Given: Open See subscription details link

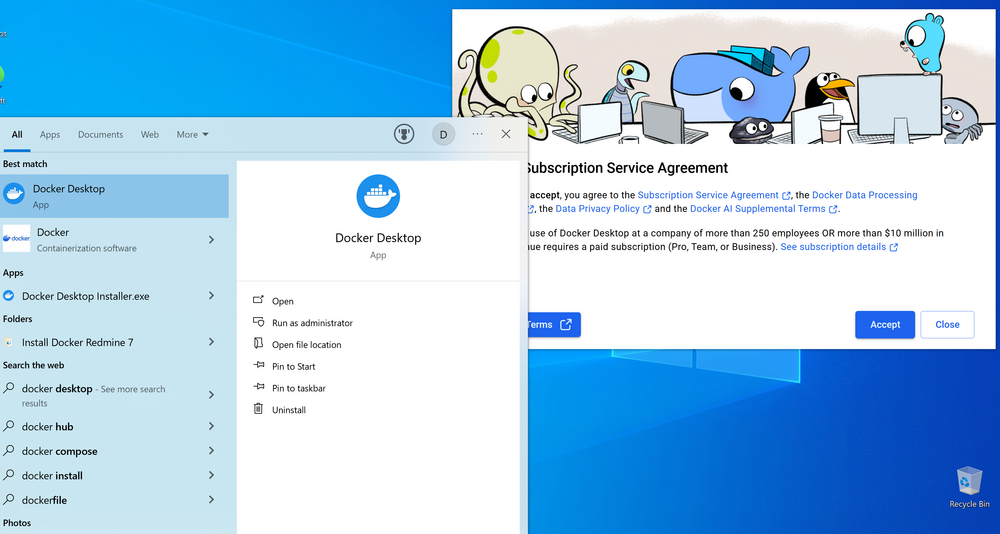Looking at the screenshot, I should [833, 247].
